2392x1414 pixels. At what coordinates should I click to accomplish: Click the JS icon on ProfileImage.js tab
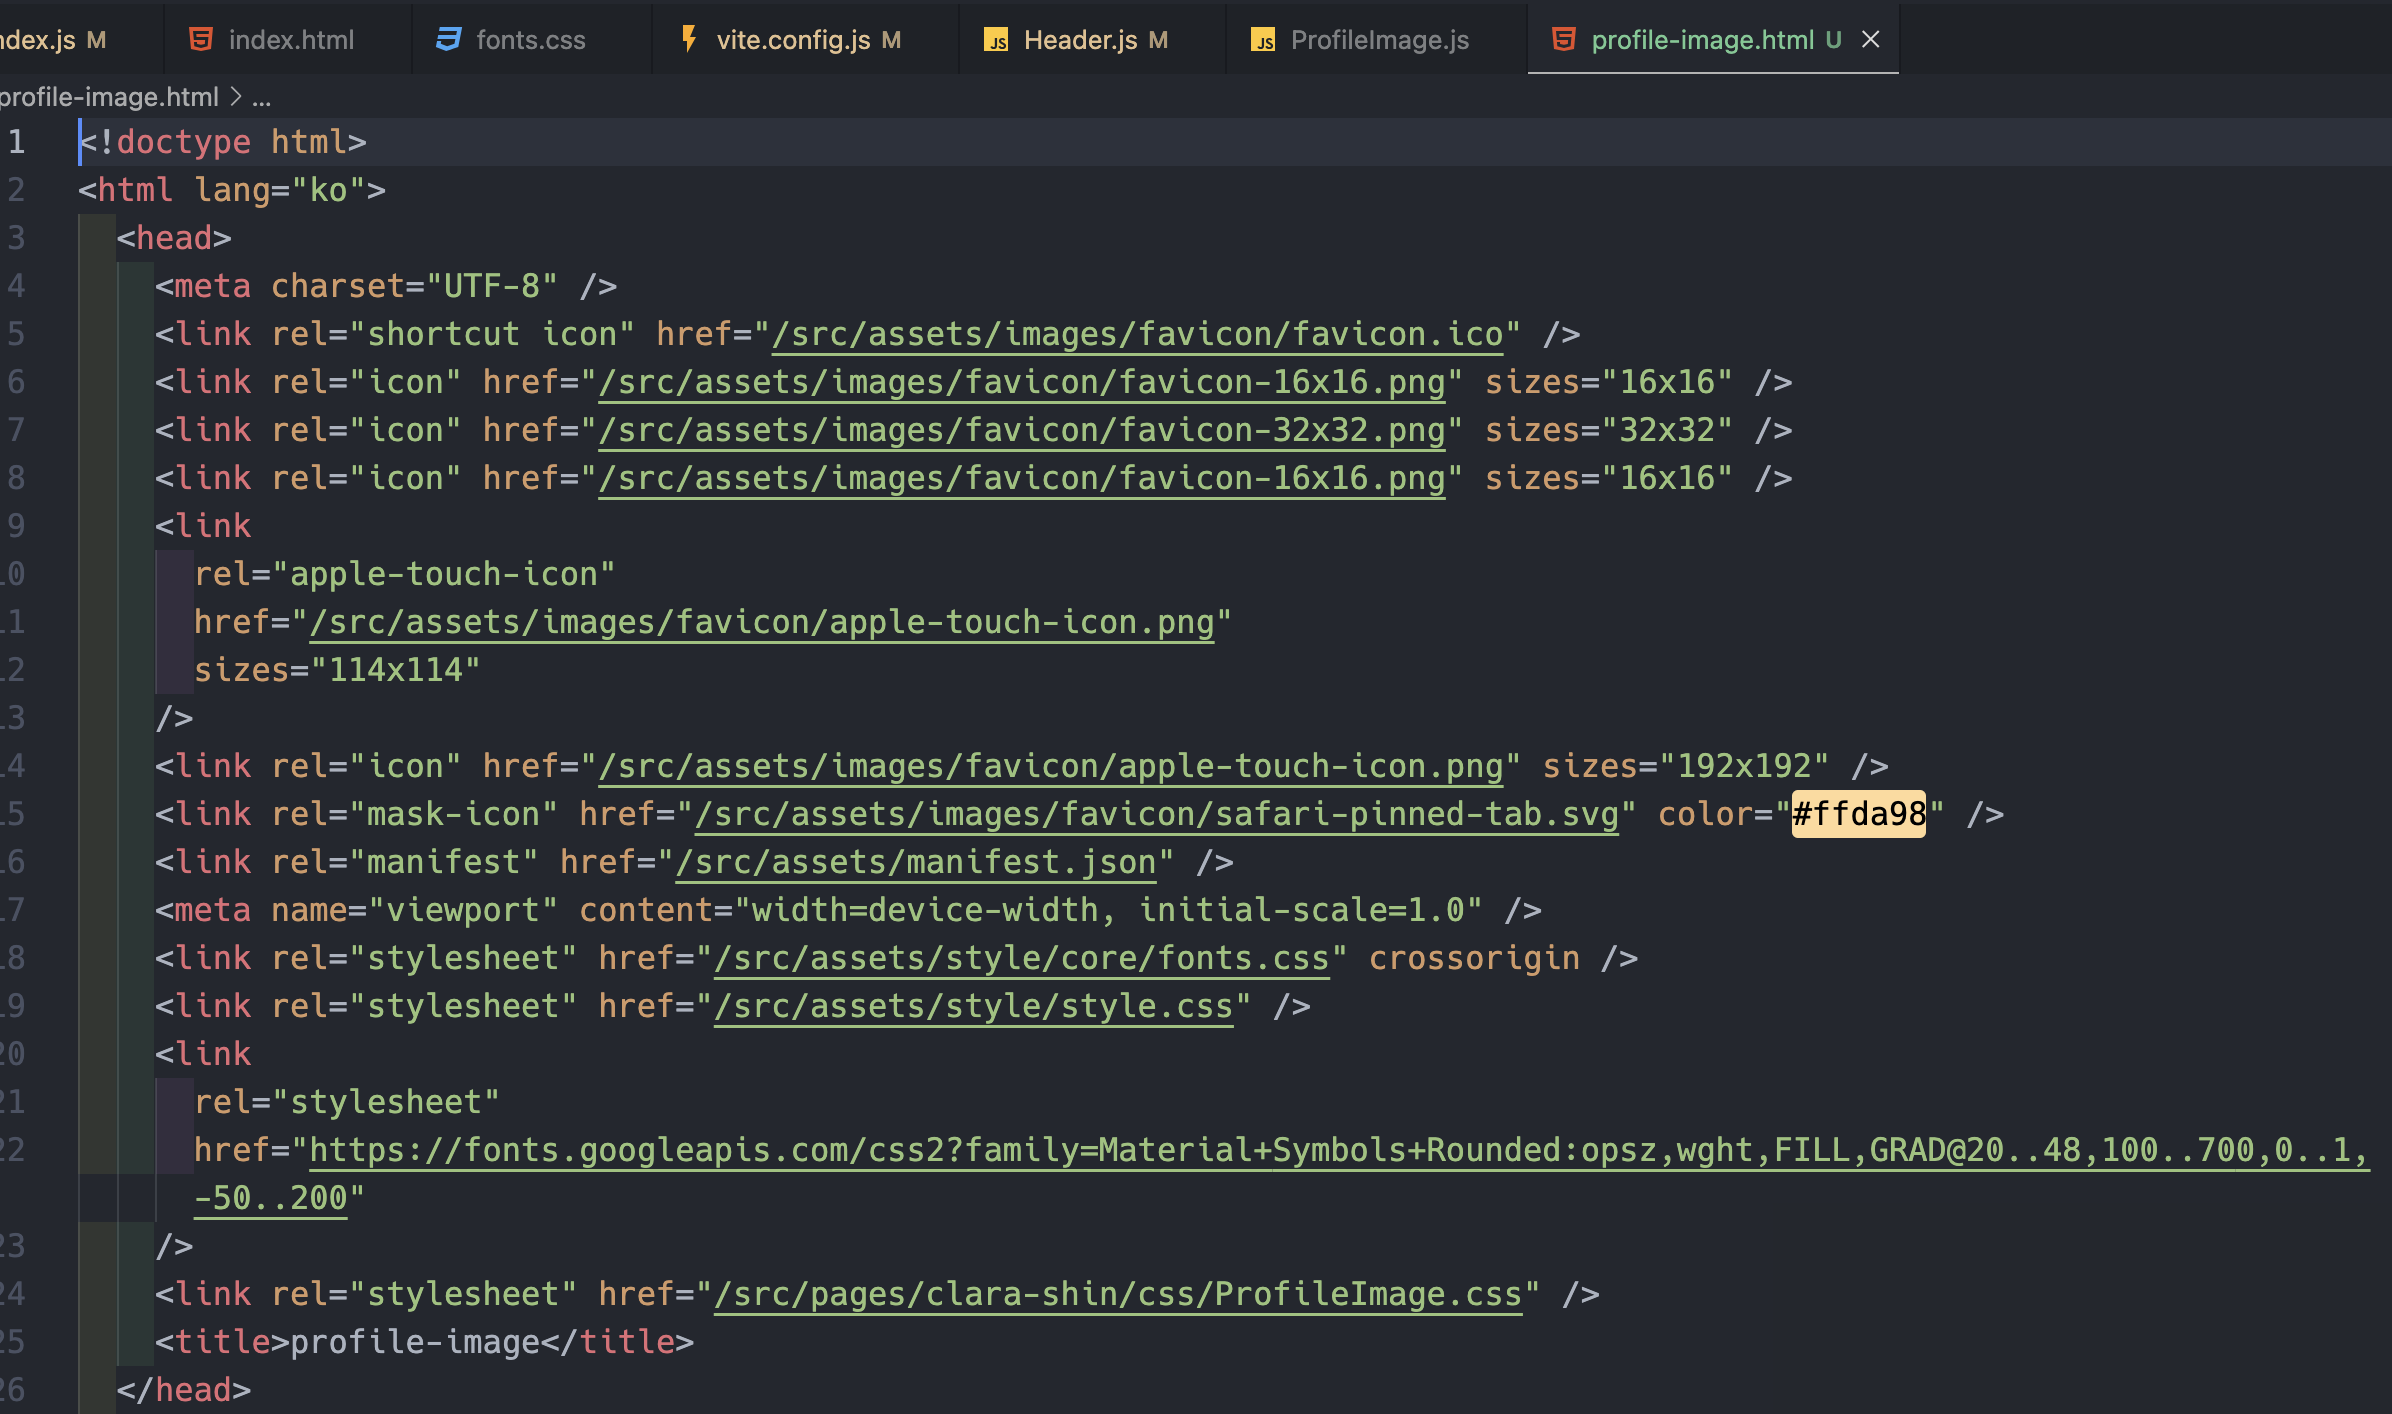[1263, 40]
